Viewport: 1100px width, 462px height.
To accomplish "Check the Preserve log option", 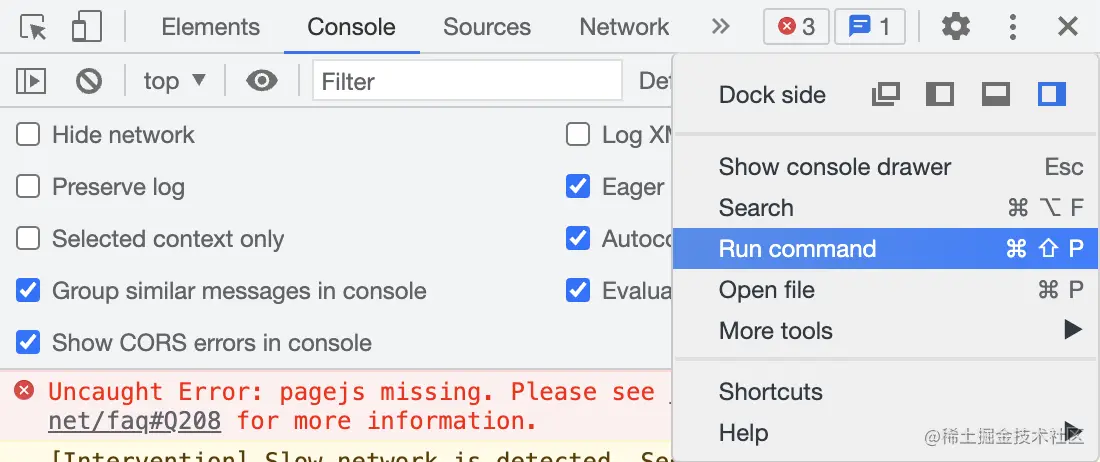I will [x=28, y=187].
